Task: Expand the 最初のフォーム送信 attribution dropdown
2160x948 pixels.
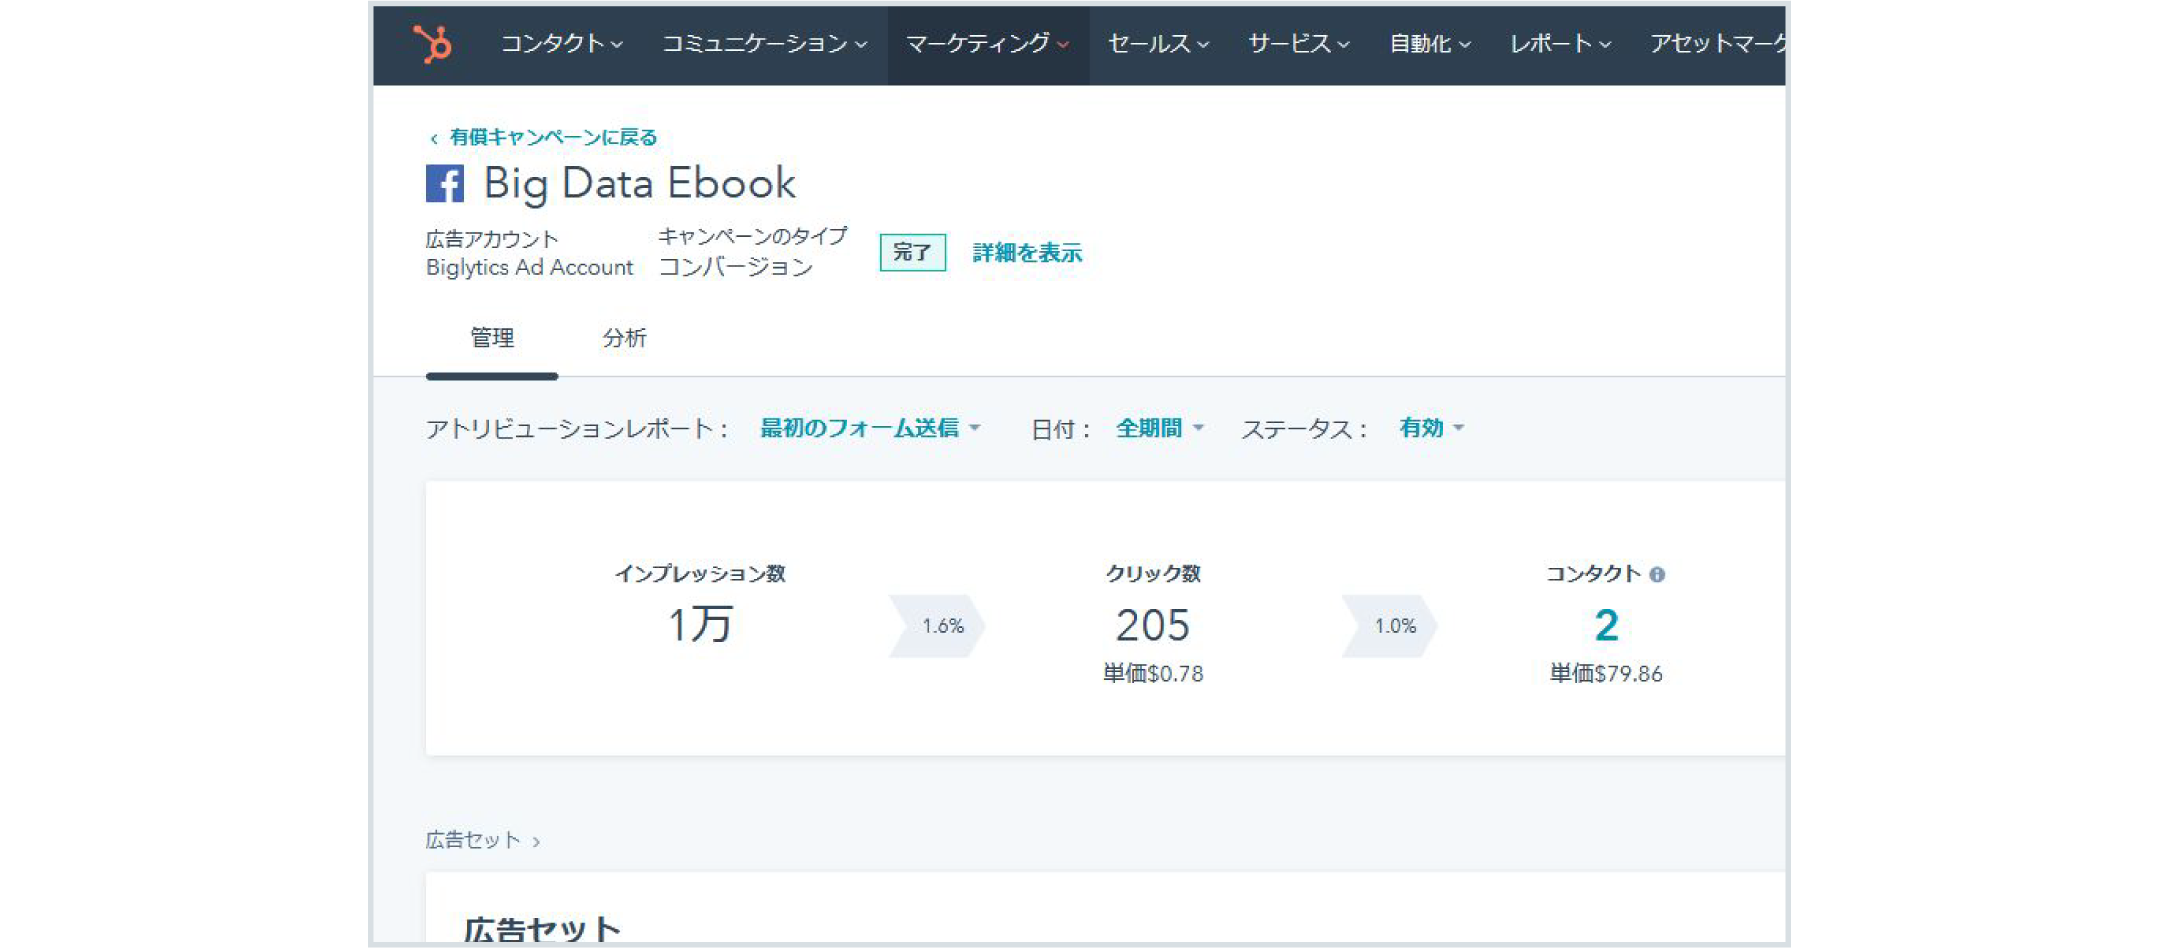Action: (x=870, y=428)
